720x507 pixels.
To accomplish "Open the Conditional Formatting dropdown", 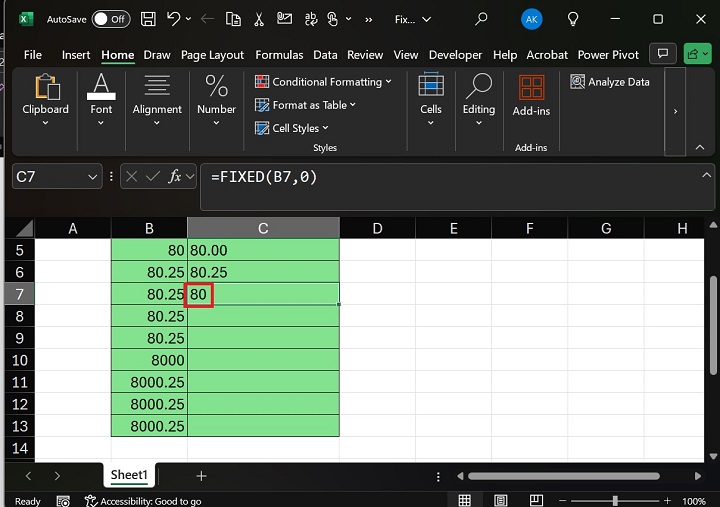I will (323, 82).
